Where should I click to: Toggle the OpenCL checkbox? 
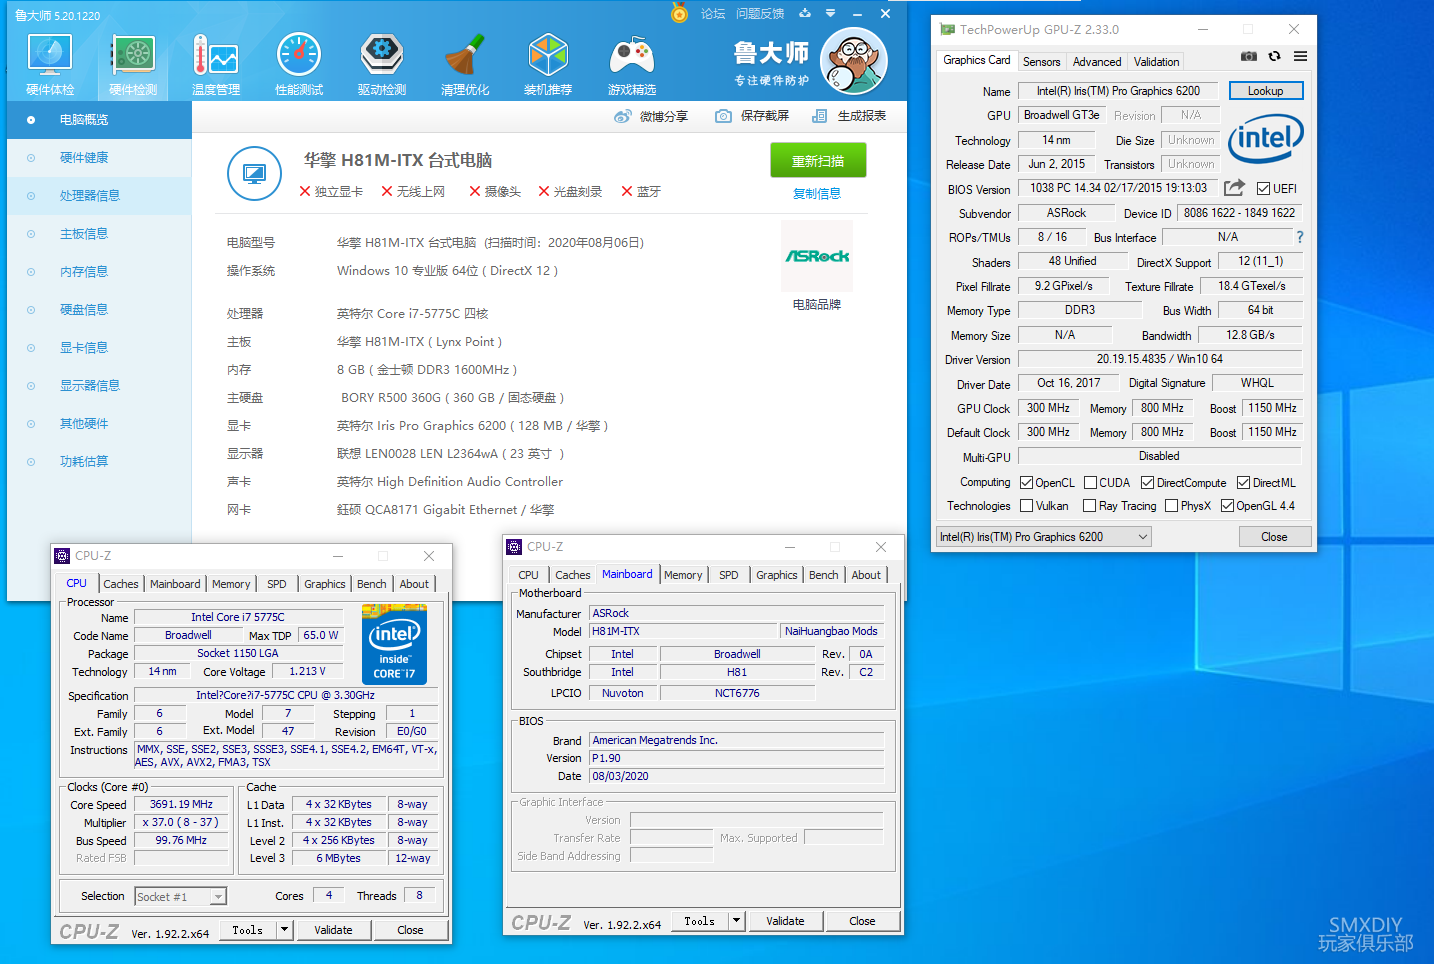(1026, 482)
